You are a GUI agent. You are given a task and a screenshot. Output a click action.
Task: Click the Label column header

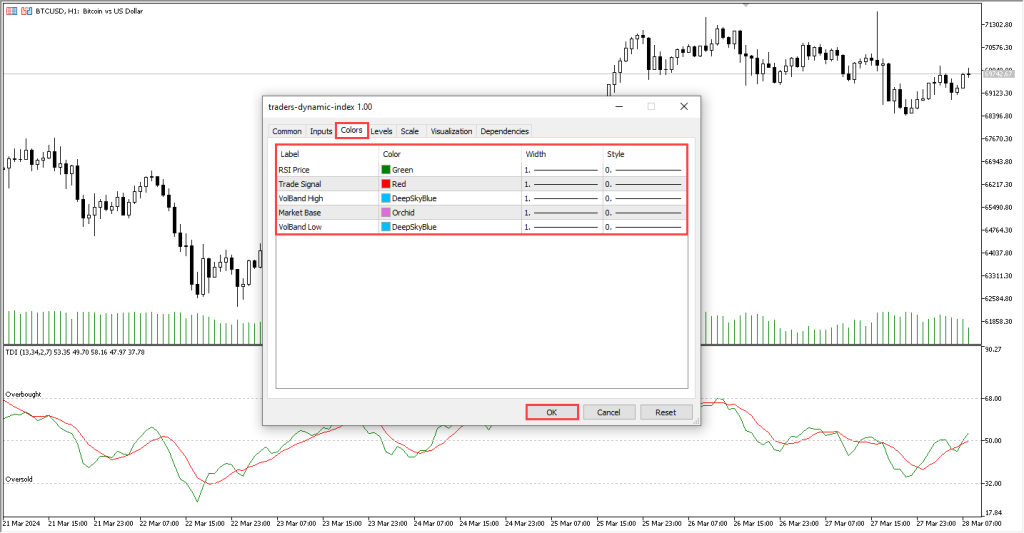coord(290,154)
